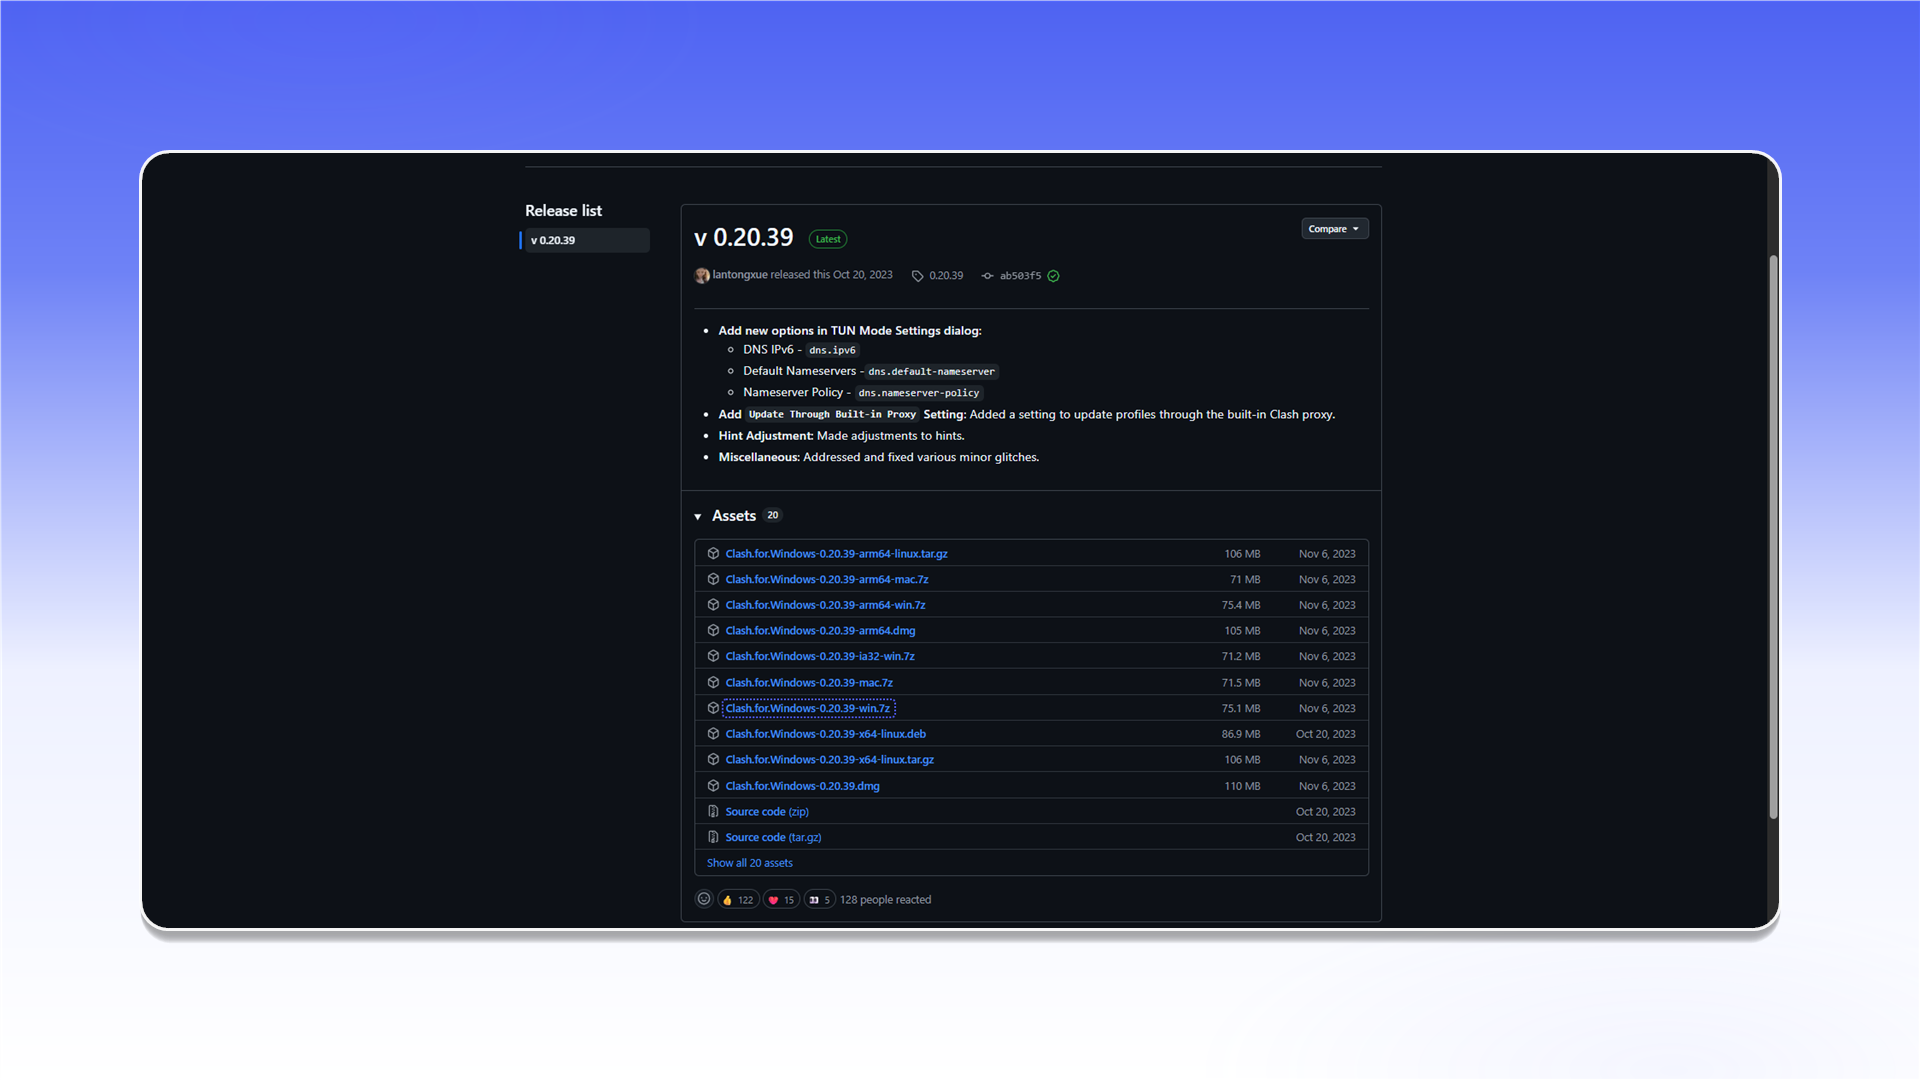Image resolution: width=1920 pixels, height=1080 pixels.
Task: Open the add reaction smiley button
Action: click(704, 900)
